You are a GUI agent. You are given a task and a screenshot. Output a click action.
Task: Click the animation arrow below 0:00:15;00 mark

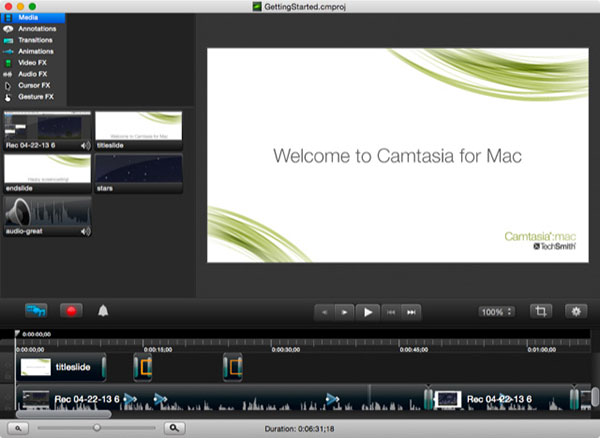point(160,399)
